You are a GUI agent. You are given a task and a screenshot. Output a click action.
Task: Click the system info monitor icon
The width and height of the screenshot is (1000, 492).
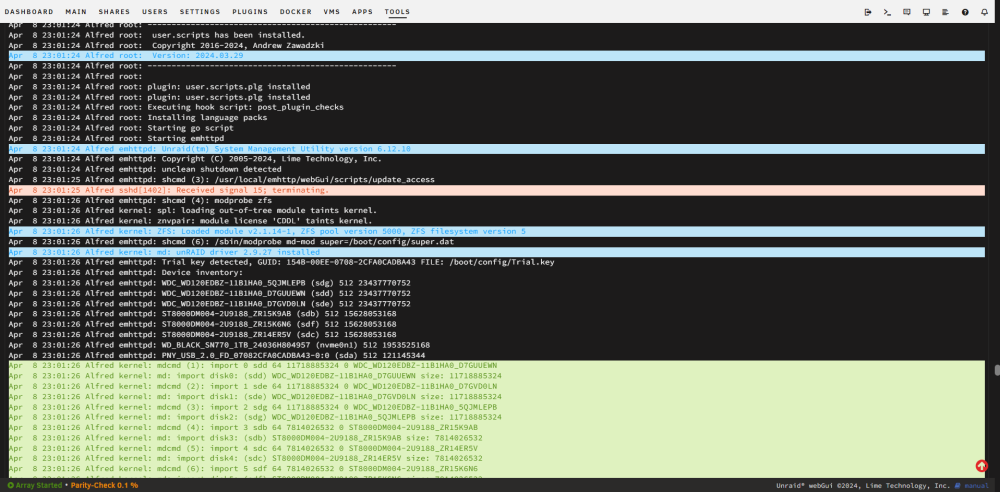pos(926,11)
